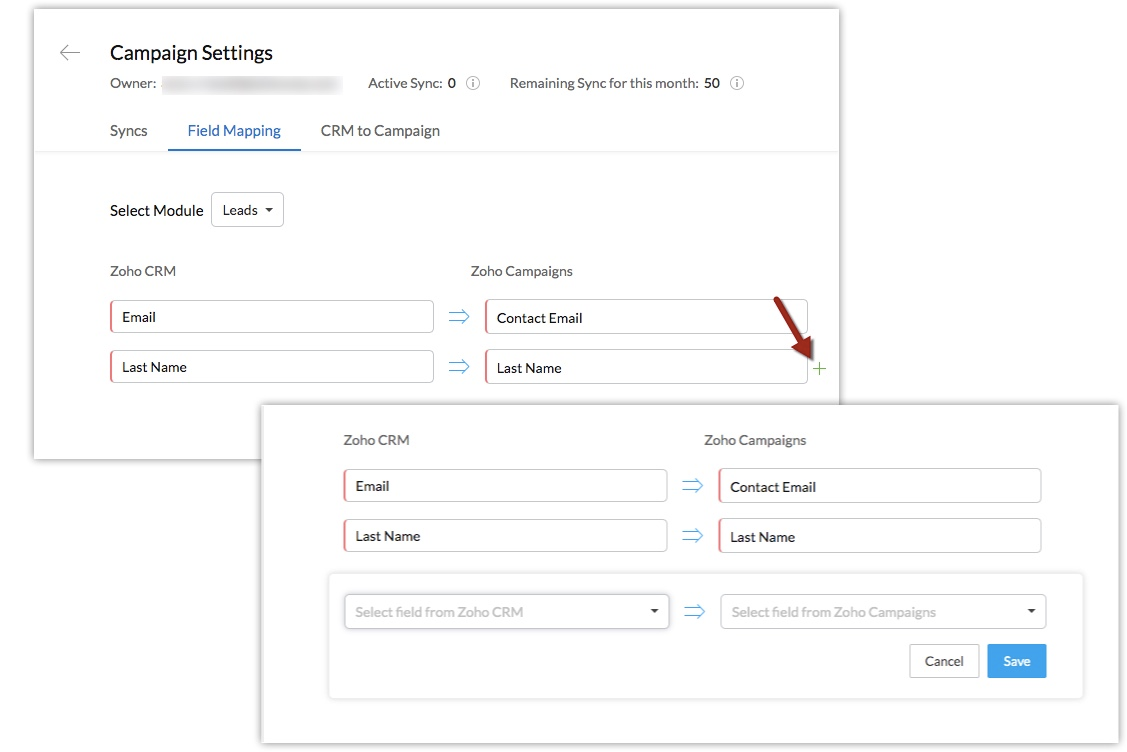Expand Select field from Zoho Campaigns dropdown
Screen dimensions: 1127x752
pos(883,612)
